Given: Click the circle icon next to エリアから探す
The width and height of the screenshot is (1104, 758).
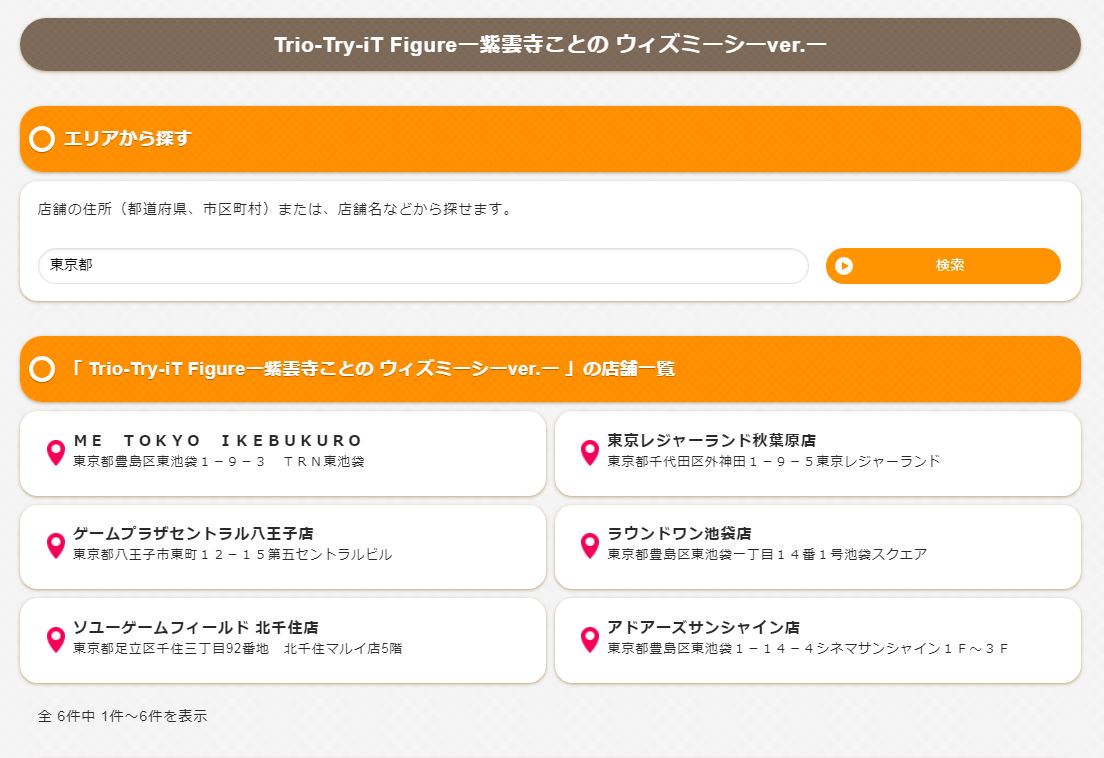Looking at the screenshot, I should (42, 139).
